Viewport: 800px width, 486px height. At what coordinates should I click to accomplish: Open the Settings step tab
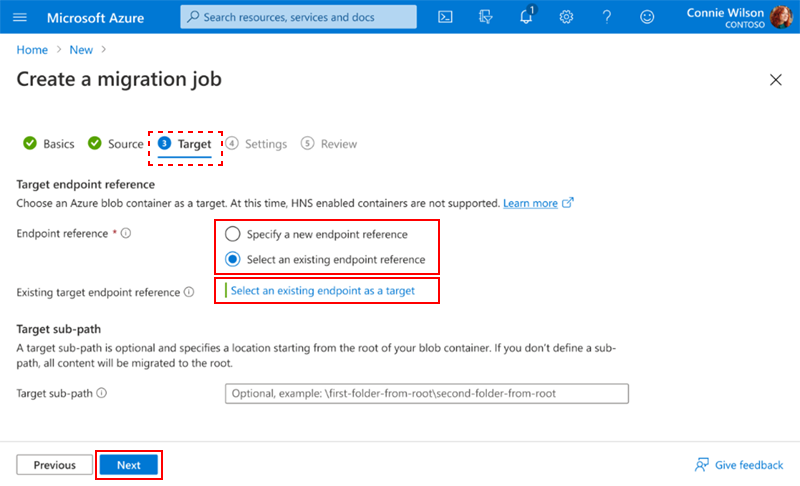click(257, 144)
